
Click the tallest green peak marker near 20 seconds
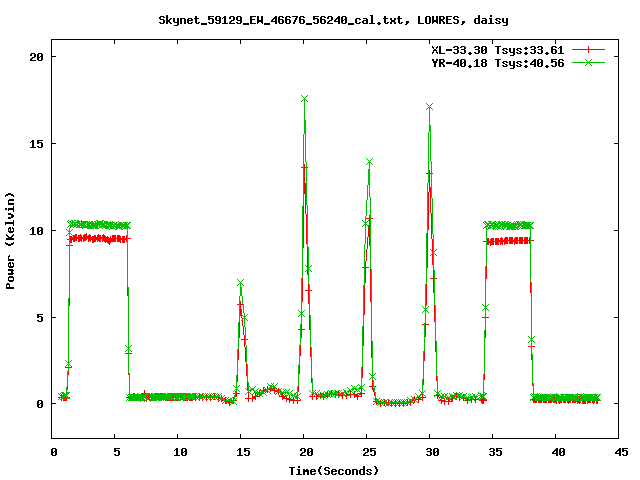click(x=304, y=99)
